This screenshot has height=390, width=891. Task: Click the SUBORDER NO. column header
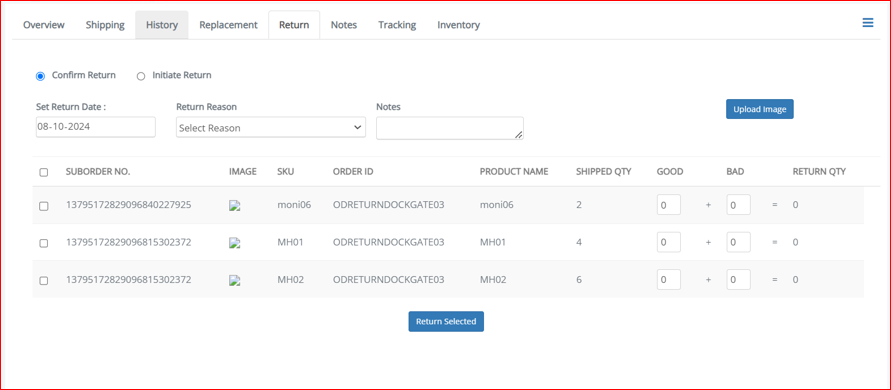[x=98, y=172]
